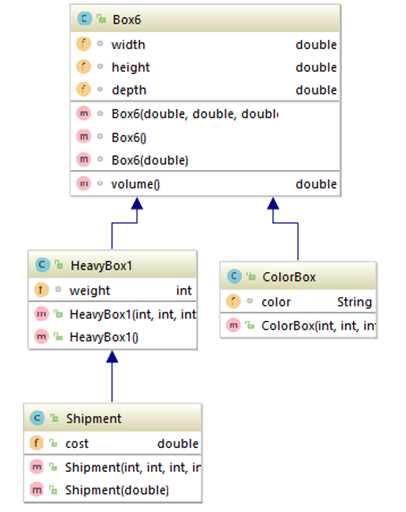Select the method icon next to Shipment(double)
This screenshot has width=406, height=512.
point(37,490)
